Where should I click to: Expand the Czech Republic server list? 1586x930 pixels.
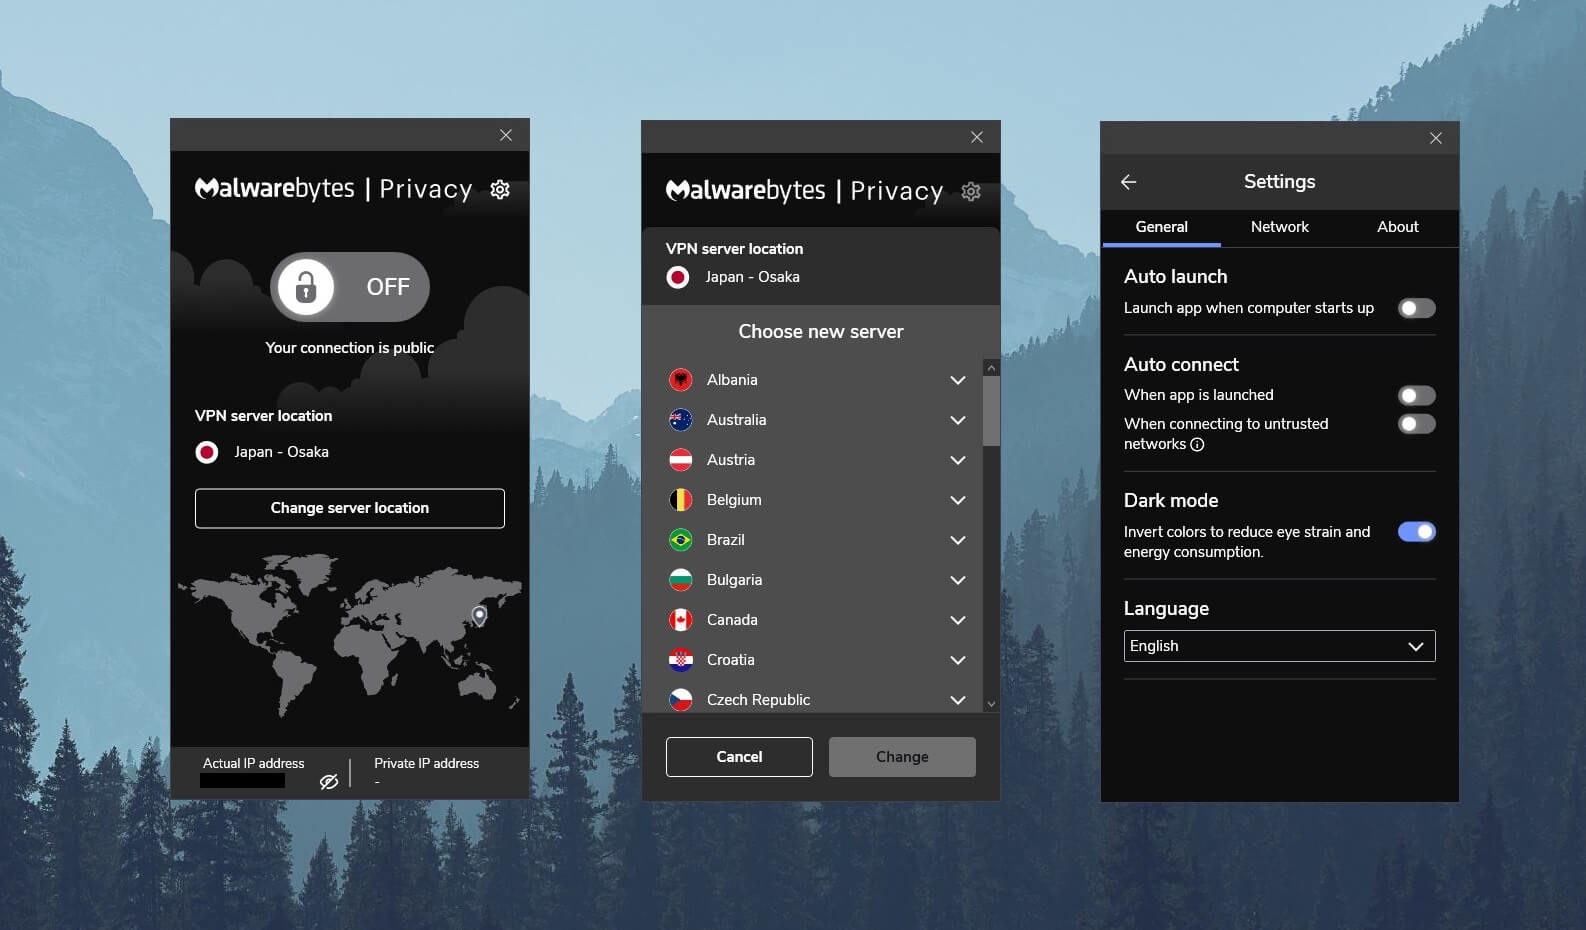click(x=957, y=700)
